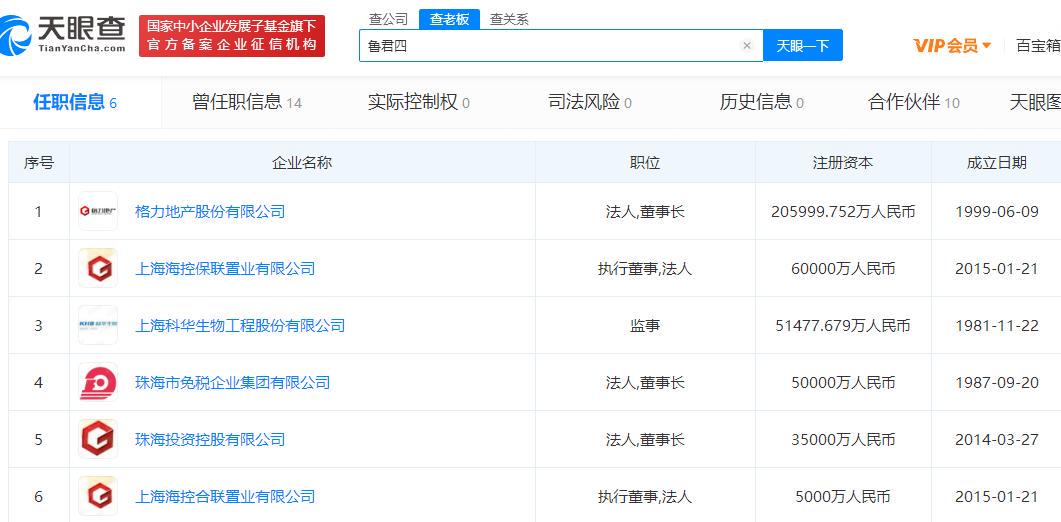The width and height of the screenshot is (1061, 522).
Task: Open 上海海控保联置业有限公司 company link
Action: (x=225, y=268)
